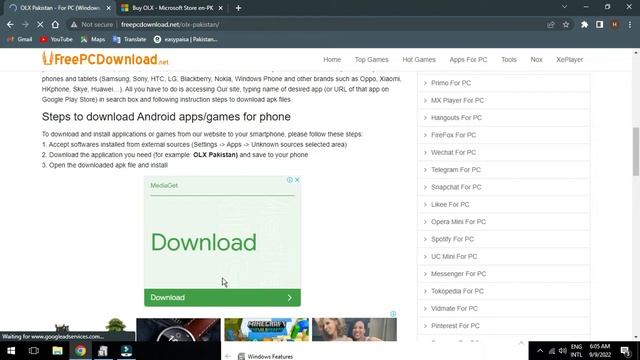Close the Buy OLX Microsoft Store tab
This screenshot has height=360, width=640.
click(x=220, y=8)
